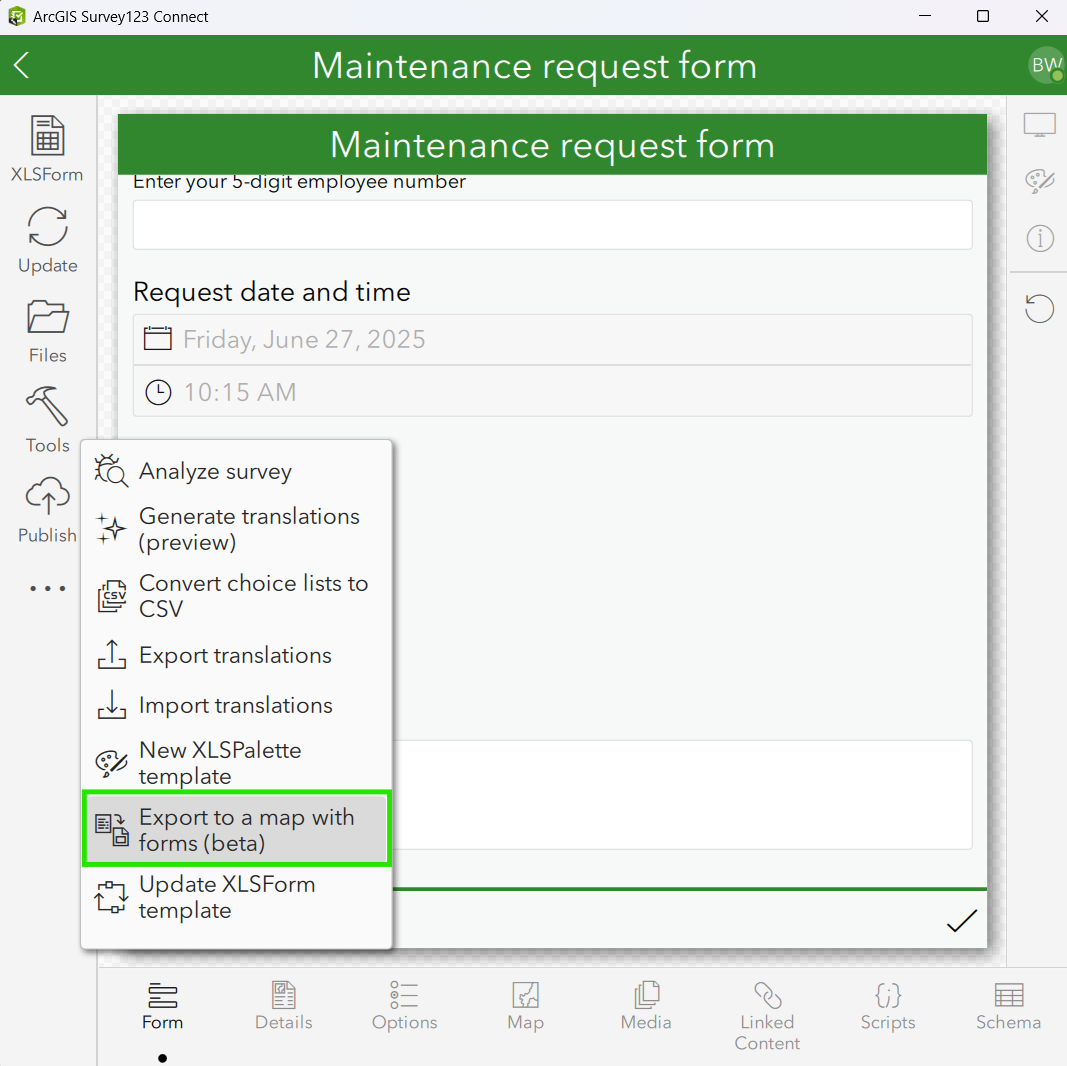
Task: Open the Schema tab
Action: click(1008, 1006)
